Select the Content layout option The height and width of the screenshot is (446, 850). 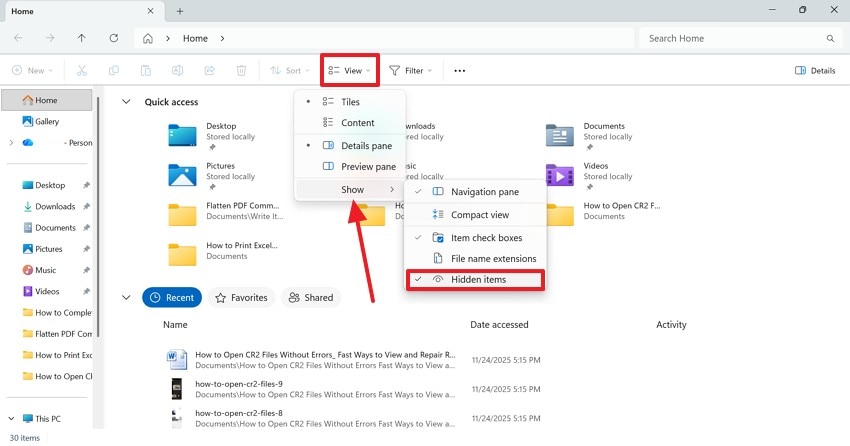[x=350, y=123]
